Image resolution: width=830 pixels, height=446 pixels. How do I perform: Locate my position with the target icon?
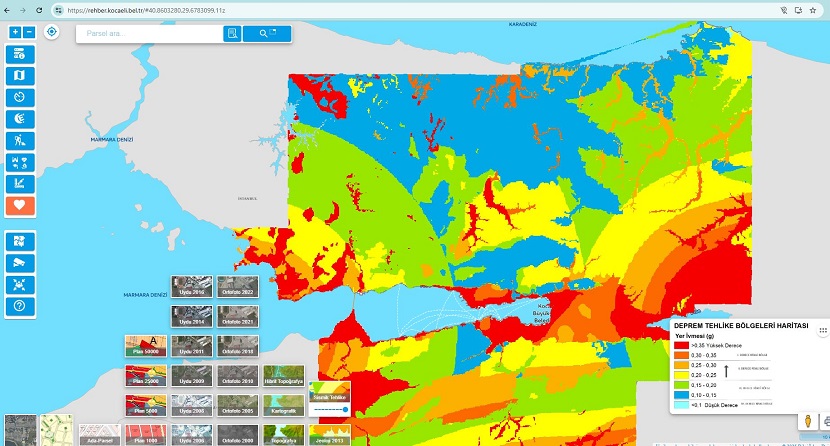[52, 32]
